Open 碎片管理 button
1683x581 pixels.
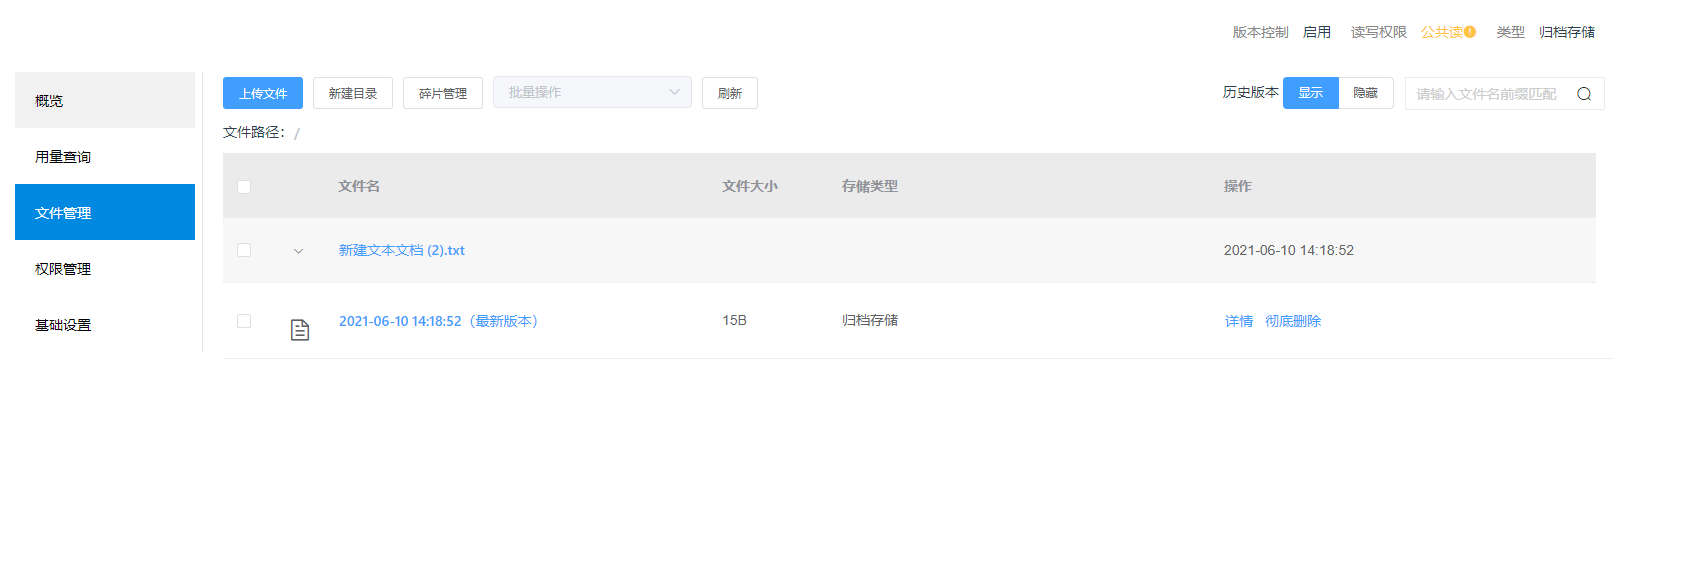click(443, 93)
